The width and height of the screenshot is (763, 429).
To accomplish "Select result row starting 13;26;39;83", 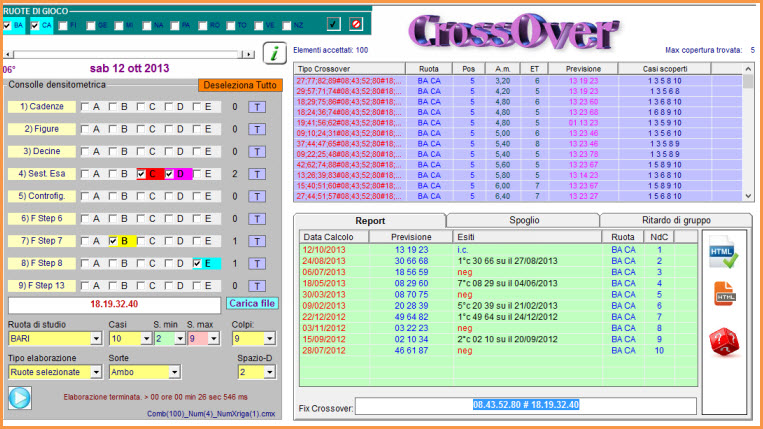I will (518, 175).
